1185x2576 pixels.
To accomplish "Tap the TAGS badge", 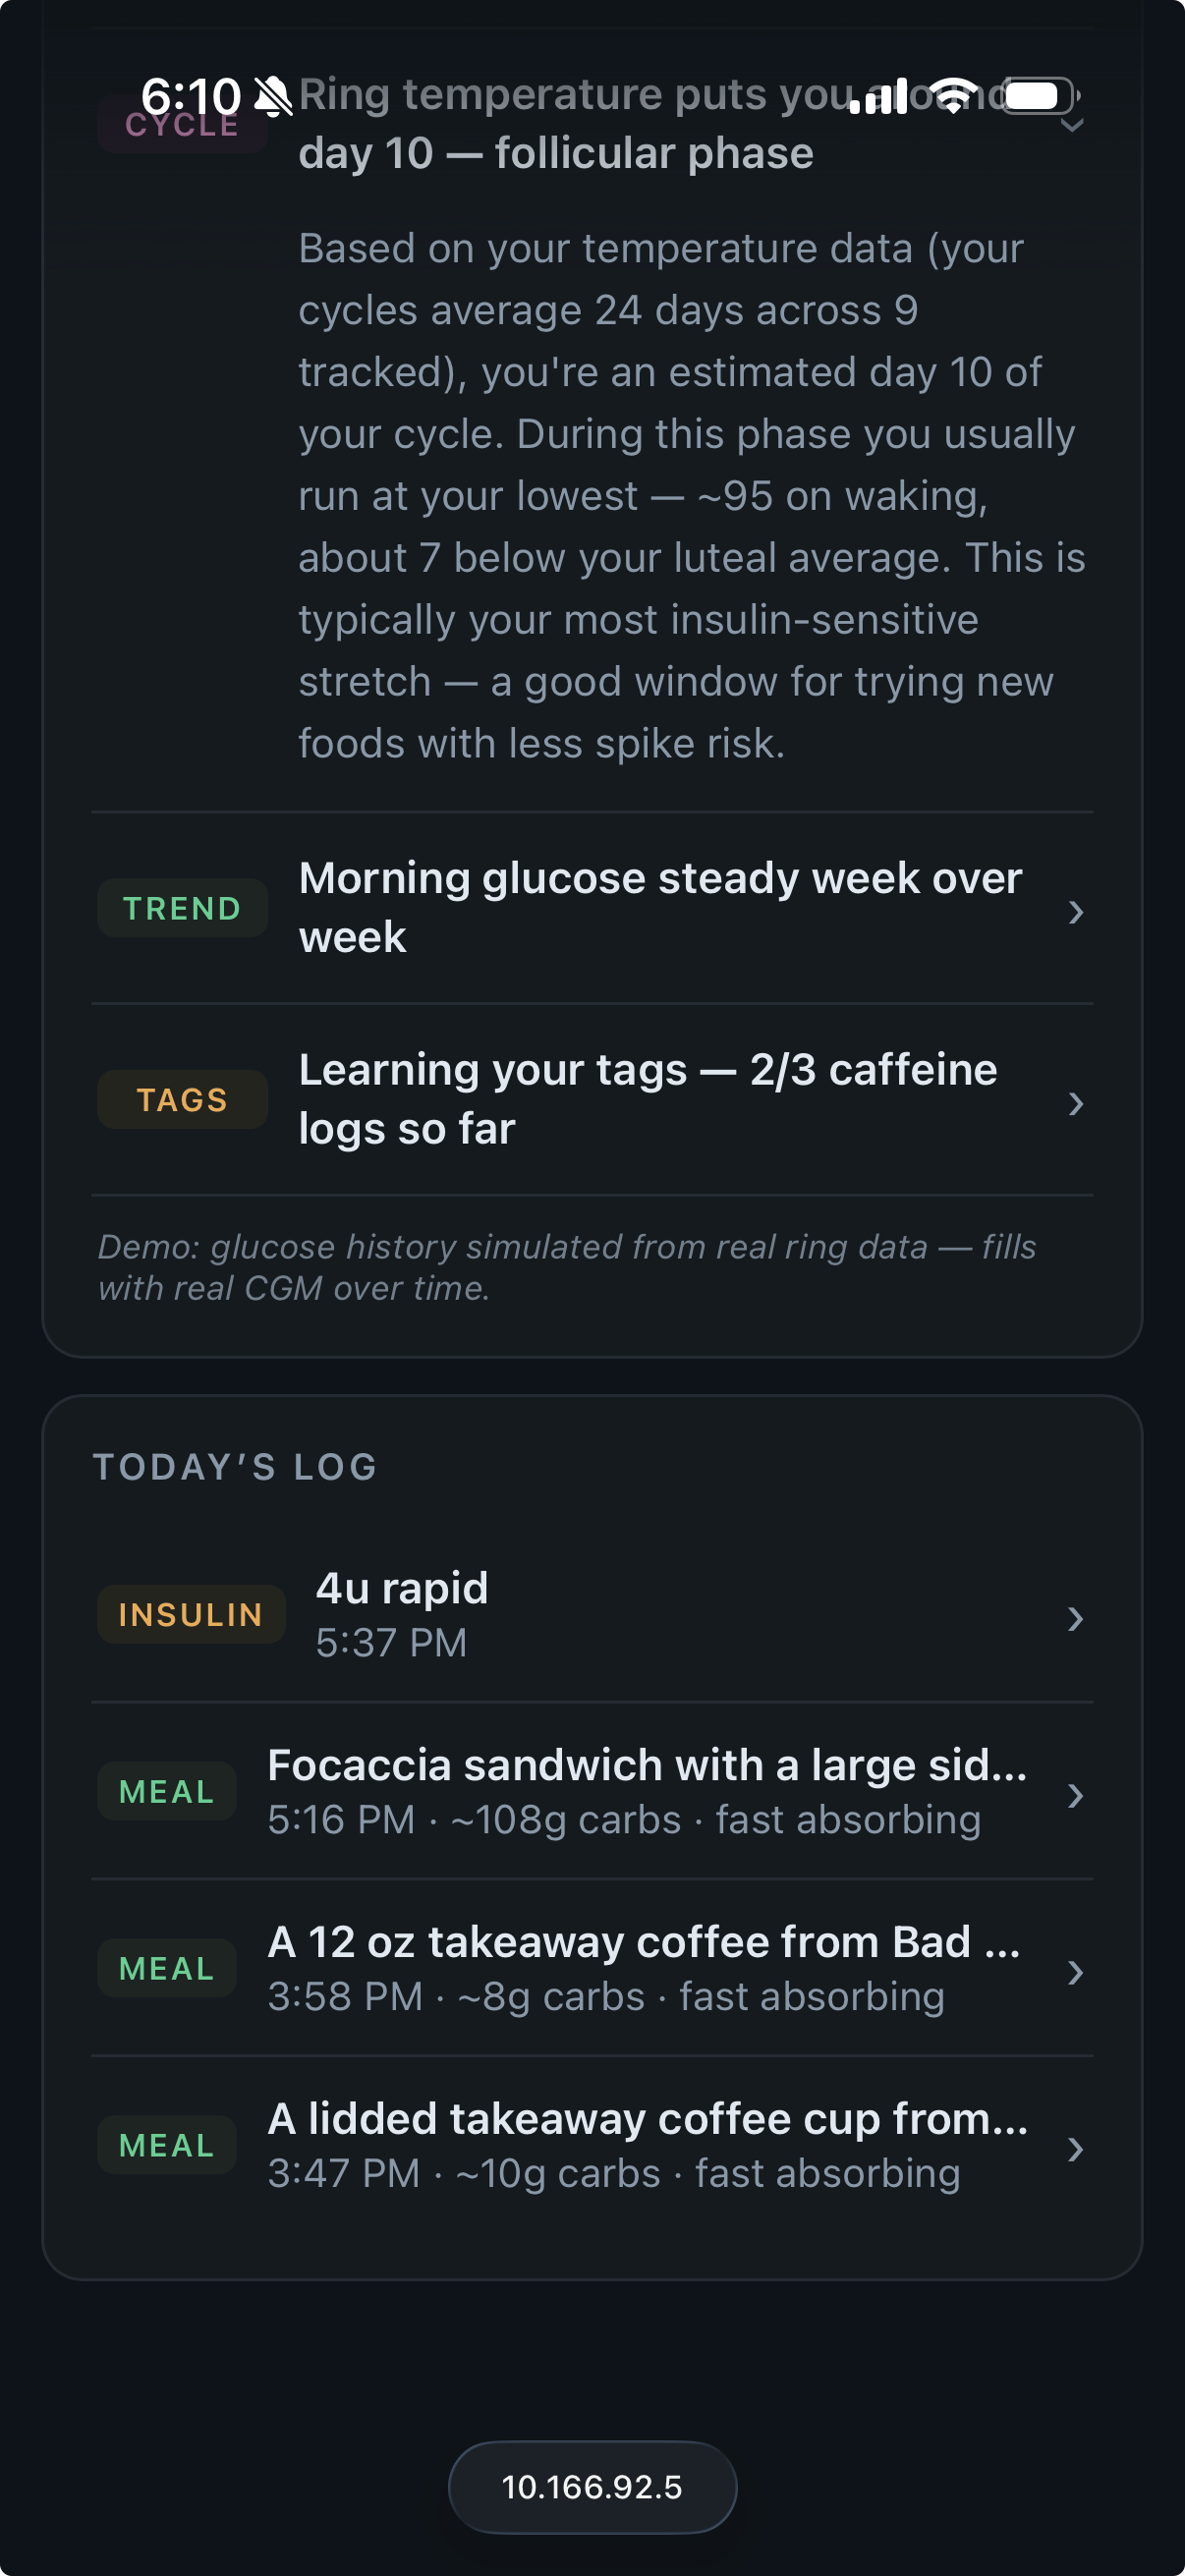I will pos(182,1100).
